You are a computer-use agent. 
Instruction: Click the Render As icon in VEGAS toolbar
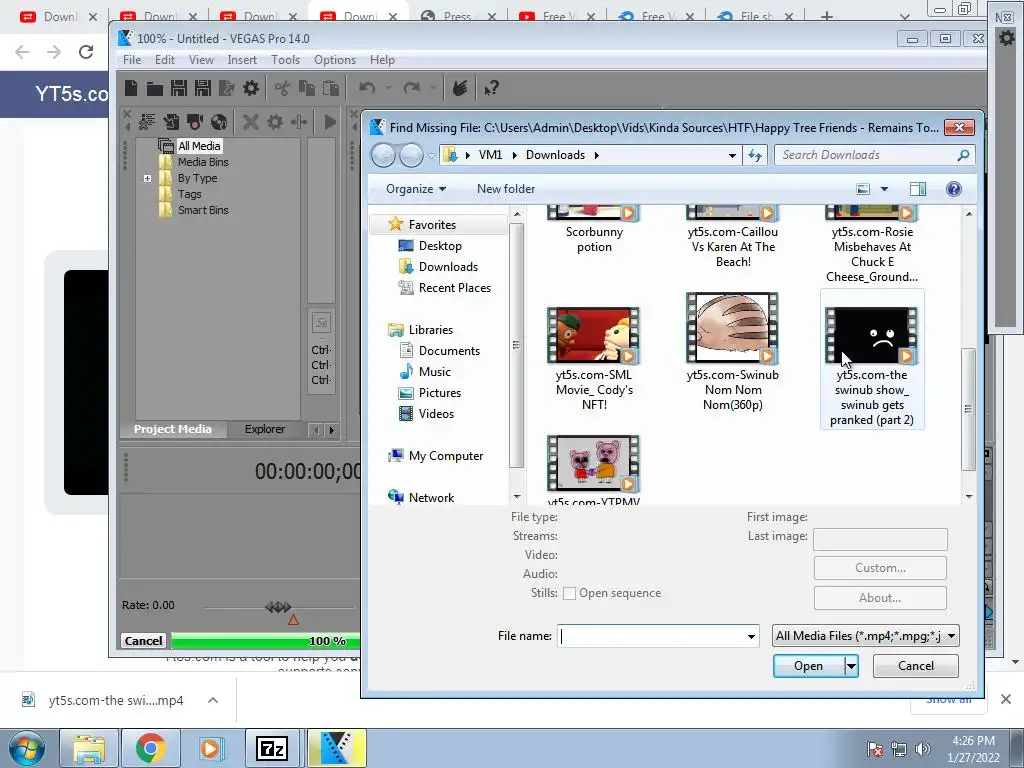click(227, 88)
